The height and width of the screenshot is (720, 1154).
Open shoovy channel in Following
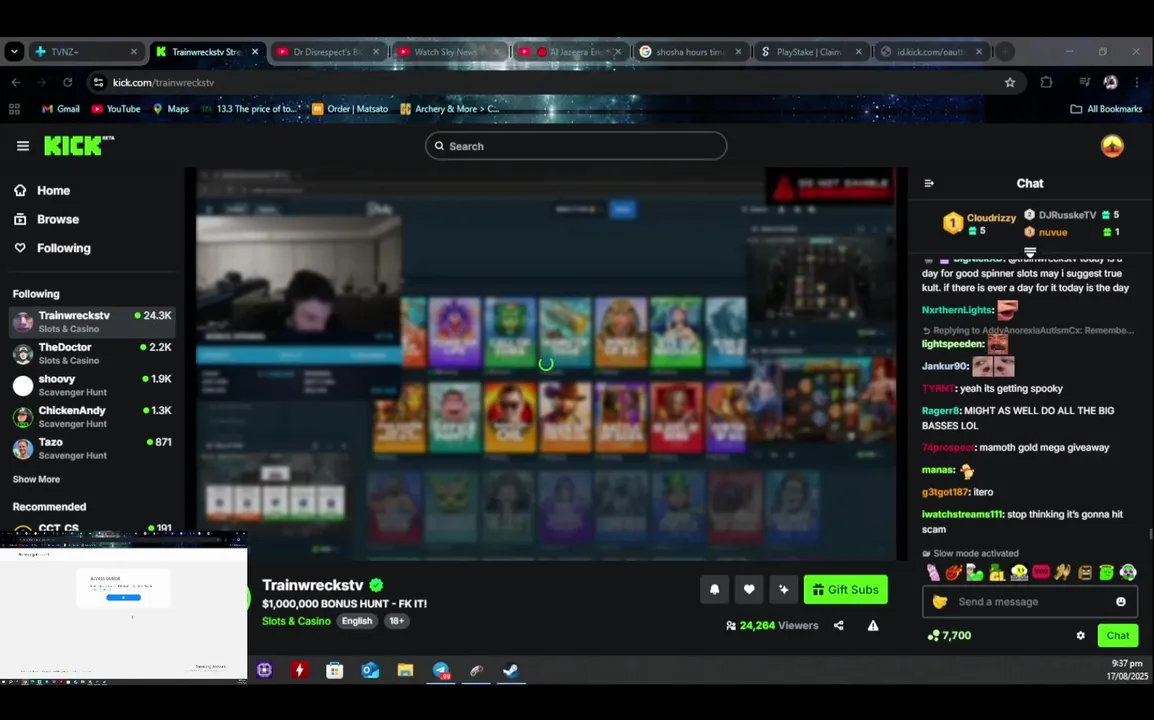[x=92, y=385]
